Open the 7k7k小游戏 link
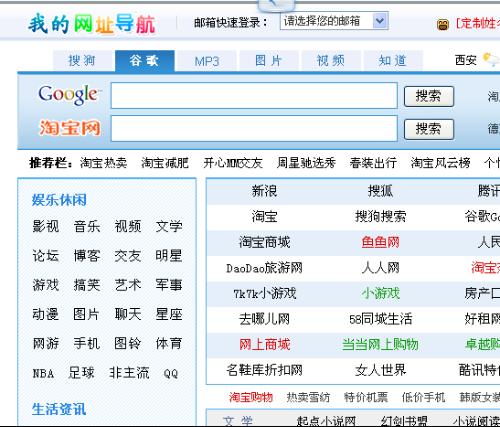The image size is (500, 427). [x=264, y=293]
